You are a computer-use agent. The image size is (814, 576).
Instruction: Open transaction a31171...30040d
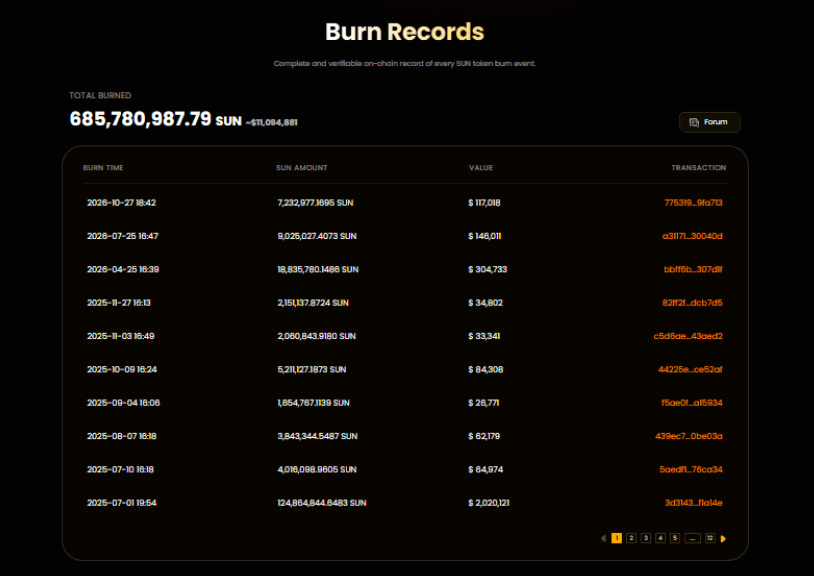click(692, 236)
